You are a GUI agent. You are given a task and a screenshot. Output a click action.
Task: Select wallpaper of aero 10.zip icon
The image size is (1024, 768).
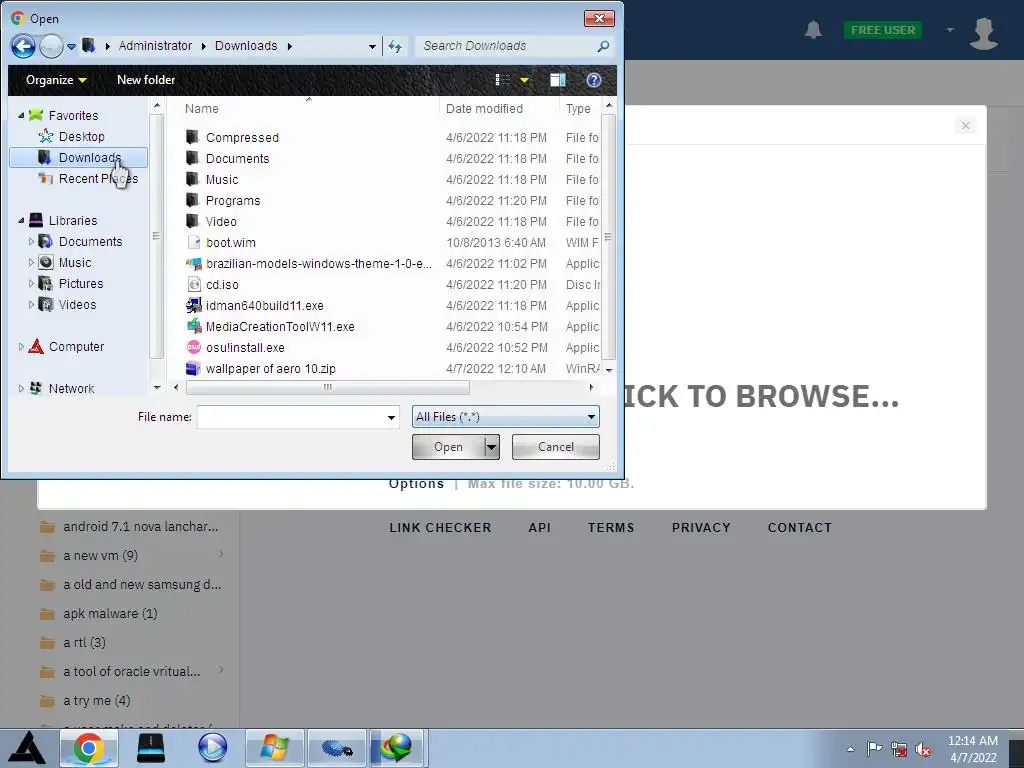point(193,368)
